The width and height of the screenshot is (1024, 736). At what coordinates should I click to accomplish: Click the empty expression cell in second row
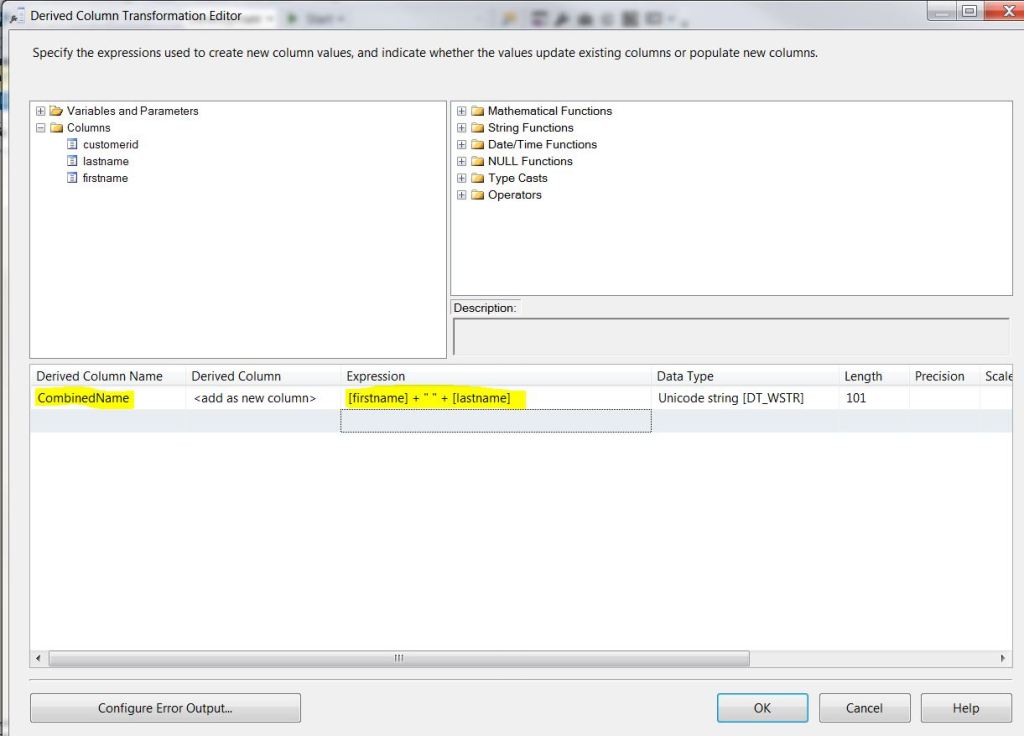coord(496,421)
